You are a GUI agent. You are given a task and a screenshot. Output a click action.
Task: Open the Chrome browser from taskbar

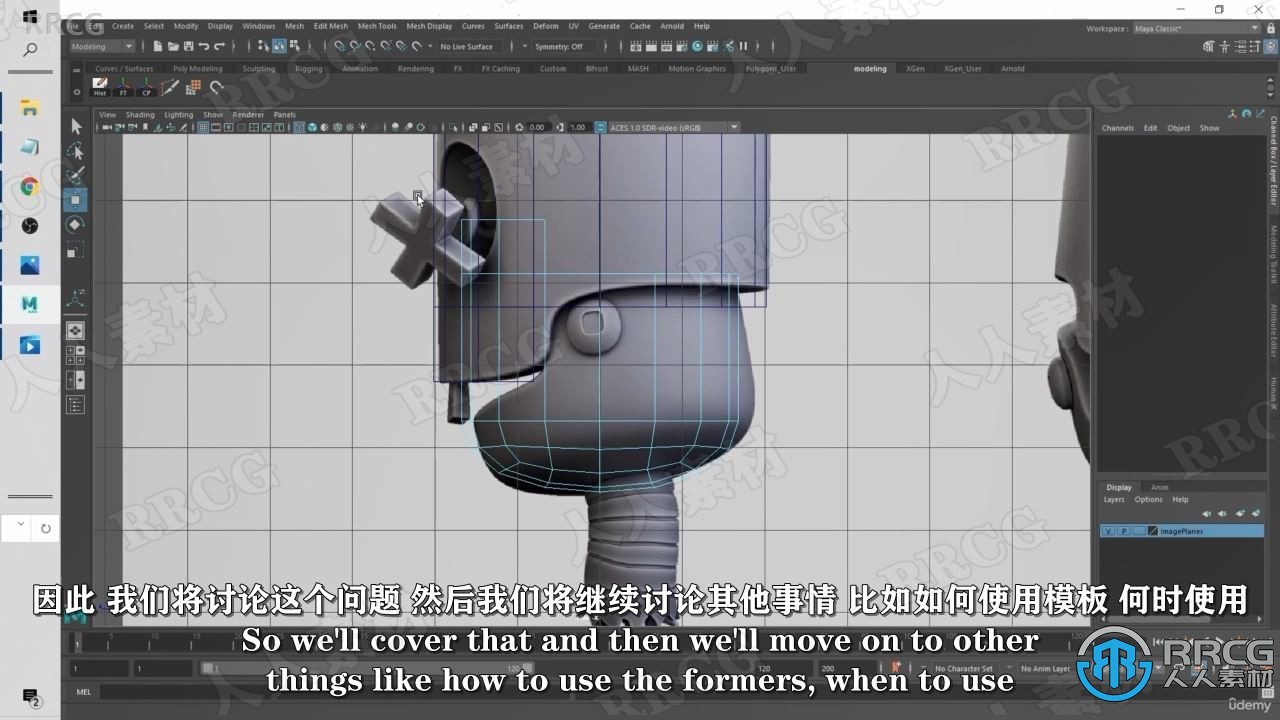[x=30, y=187]
